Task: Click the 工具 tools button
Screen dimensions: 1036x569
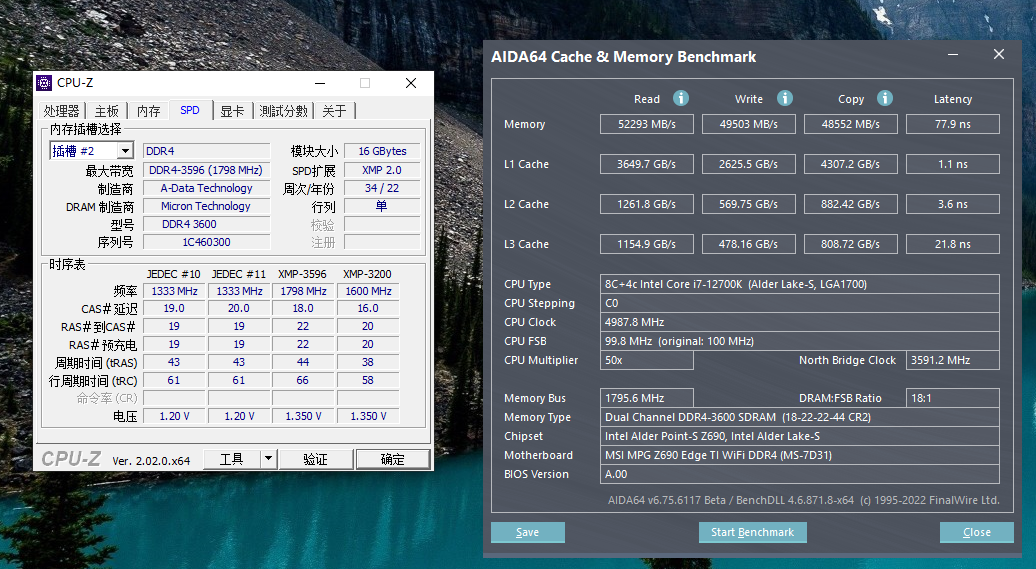Action: [x=231, y=459]
